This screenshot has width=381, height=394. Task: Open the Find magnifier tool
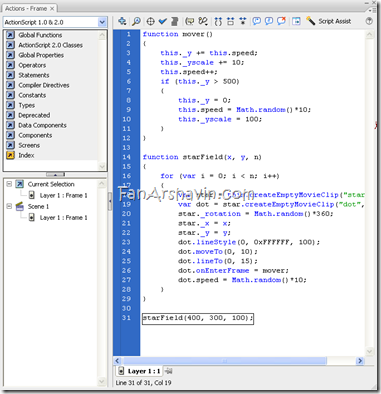click(x=136, y=21)
